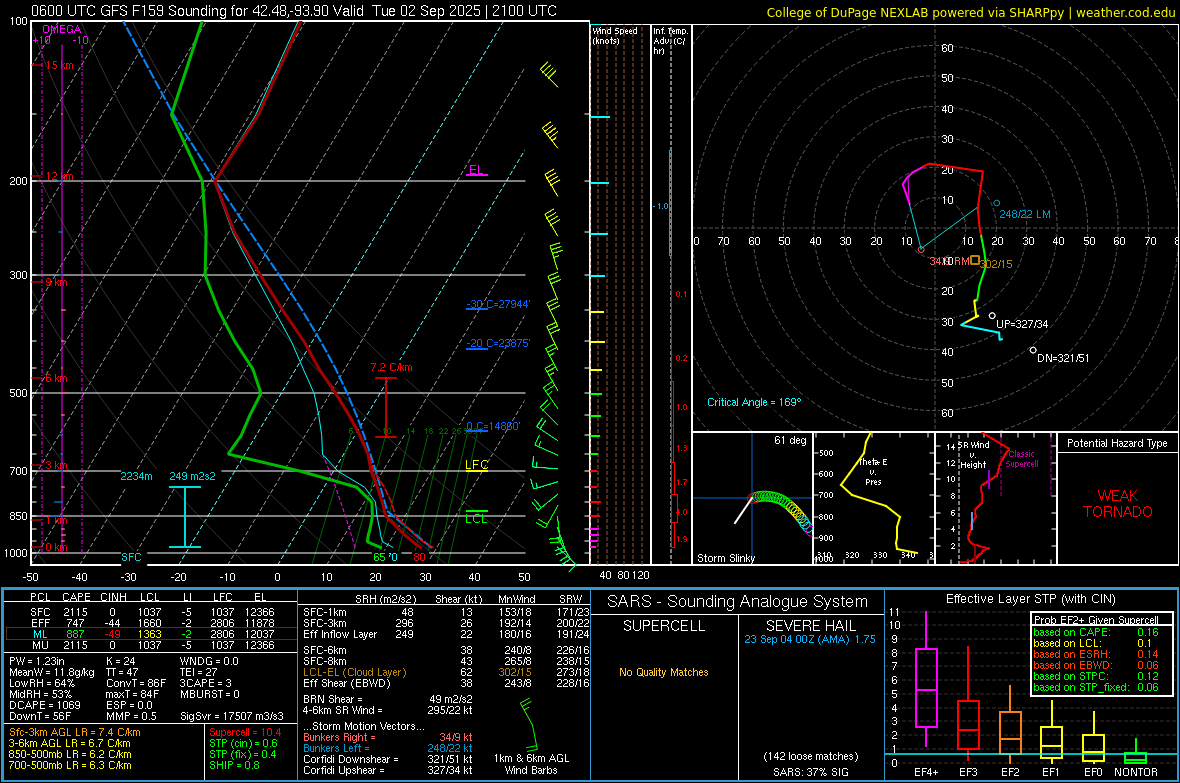Click the SARS: 37% SIG text
This screenshot has height=783, width=1180.
tap(810, 772)
